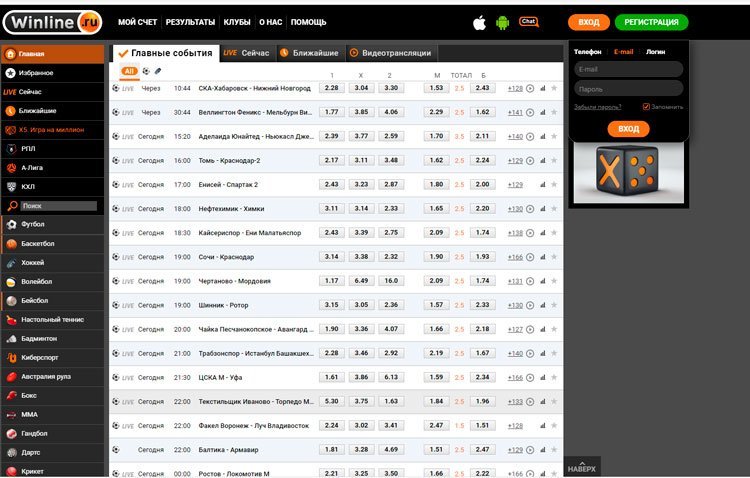Click the Забыли пароль link
The width and height of the screenshot is (750, 478).
coord(598,106)
